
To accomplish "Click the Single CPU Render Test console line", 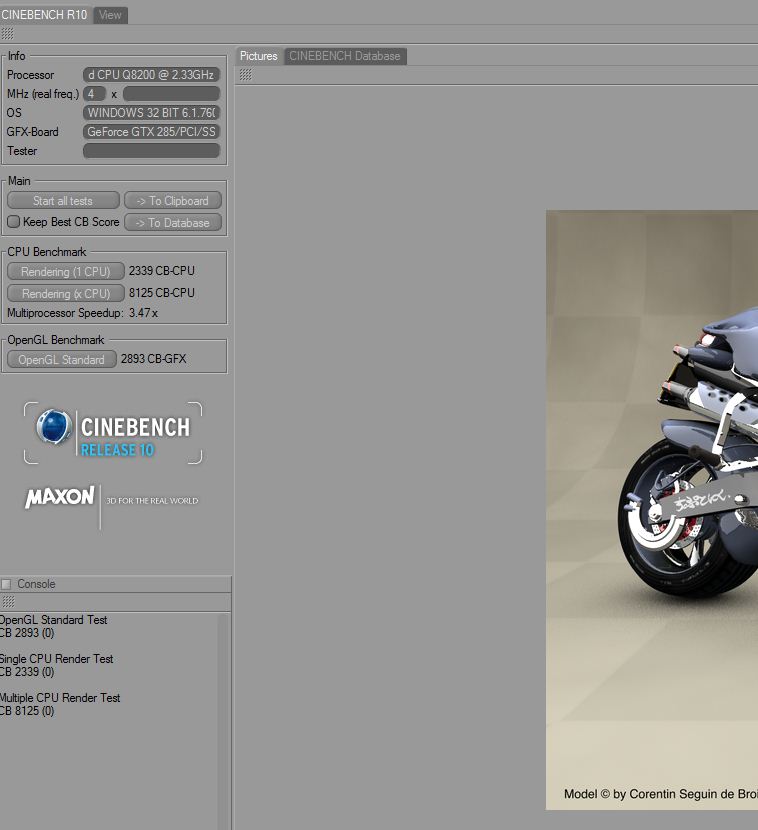I will [x=57, y=659].
